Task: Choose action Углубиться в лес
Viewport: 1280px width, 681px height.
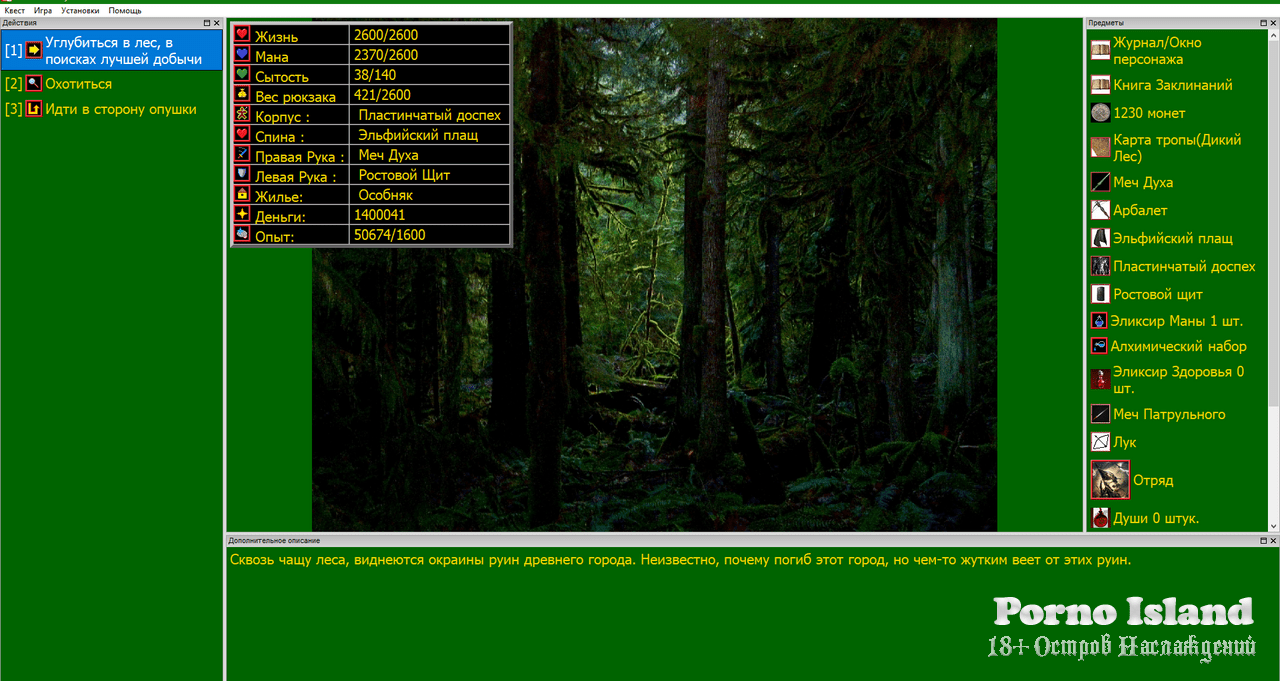Action: click(122, 51)
